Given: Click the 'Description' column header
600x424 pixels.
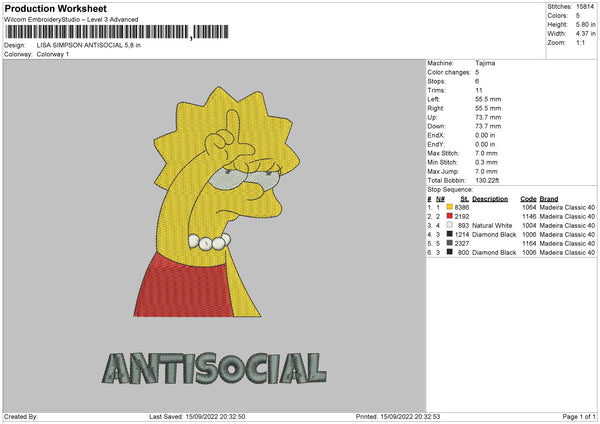Looking at the screenshot, I should [490, 199].
